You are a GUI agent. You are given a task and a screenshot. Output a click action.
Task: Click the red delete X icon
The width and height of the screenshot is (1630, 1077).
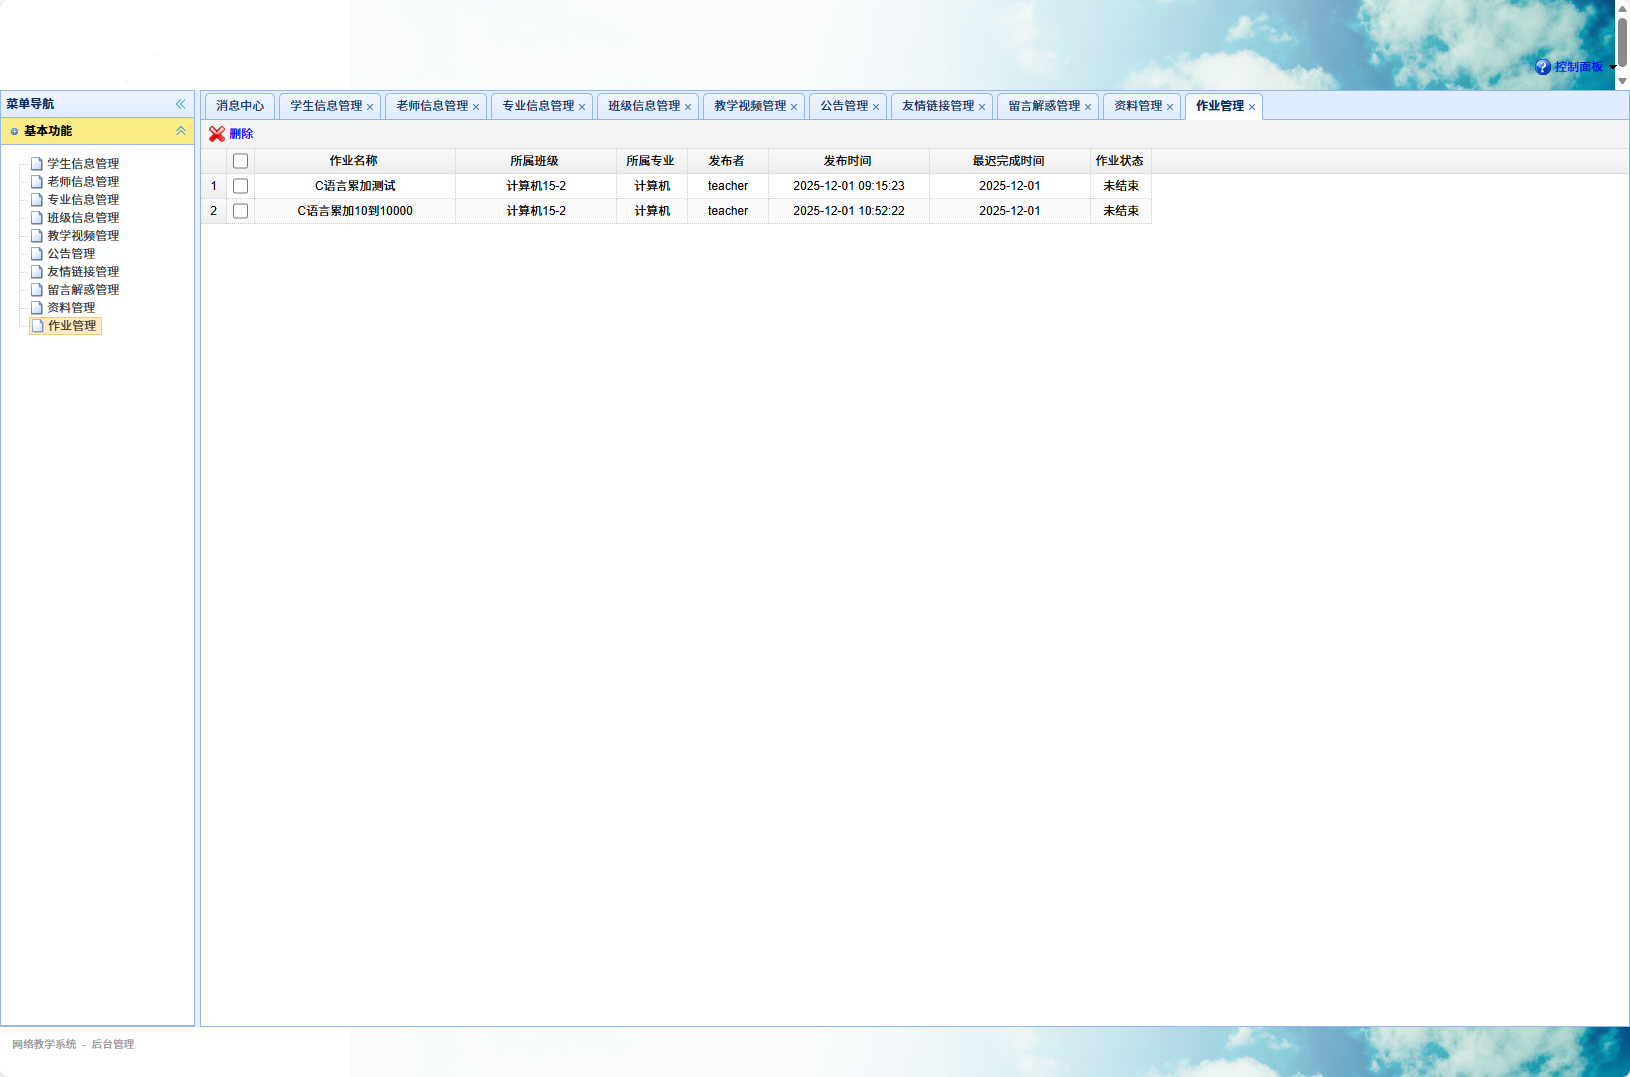pyautogui.click(x=217, y=134)
